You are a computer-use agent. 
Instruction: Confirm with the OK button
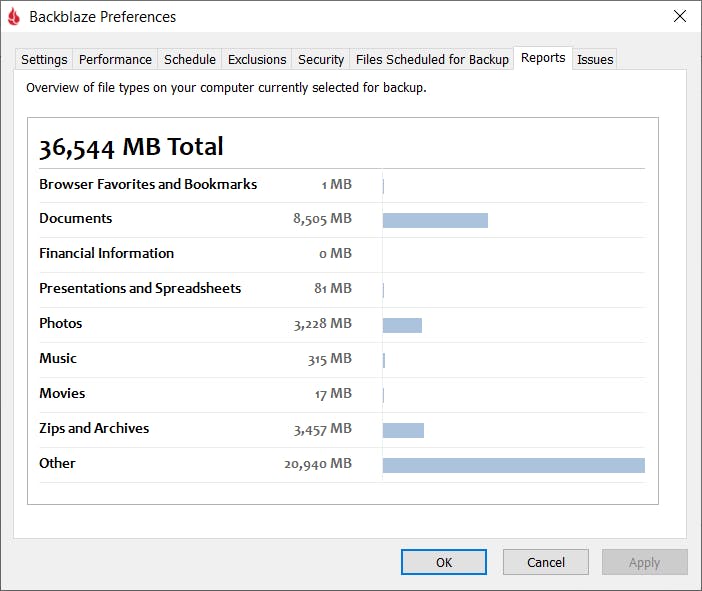pos(444,562)
